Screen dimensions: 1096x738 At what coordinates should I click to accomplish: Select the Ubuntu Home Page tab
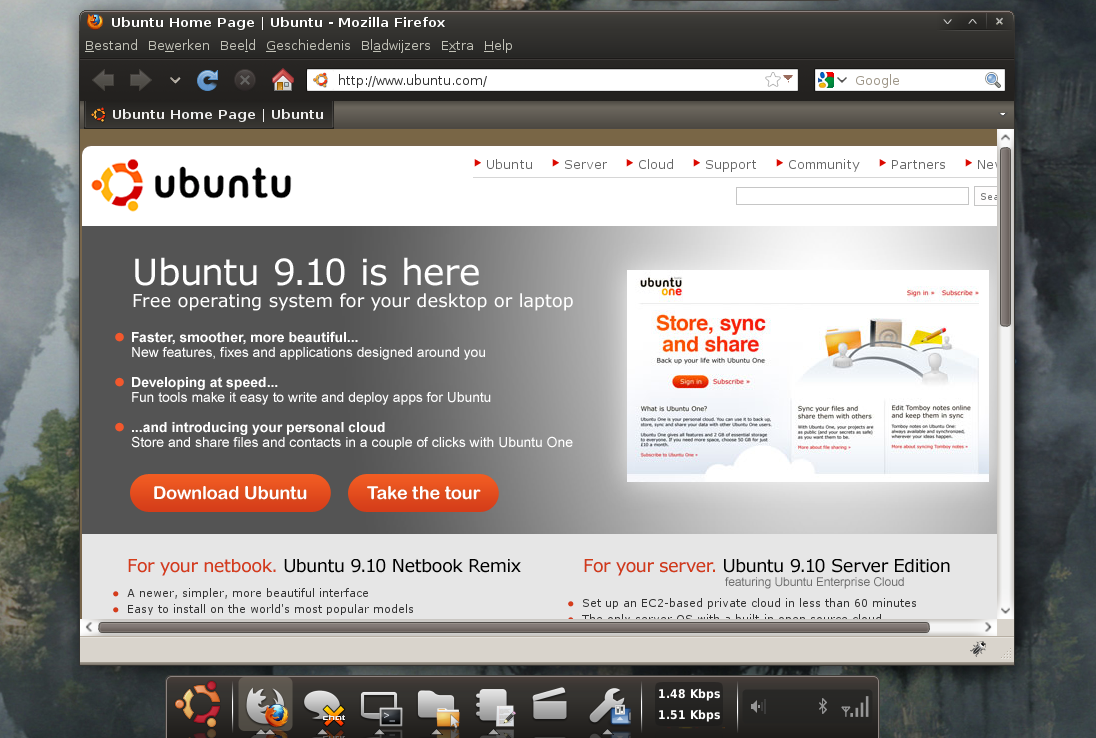point(209,115)
